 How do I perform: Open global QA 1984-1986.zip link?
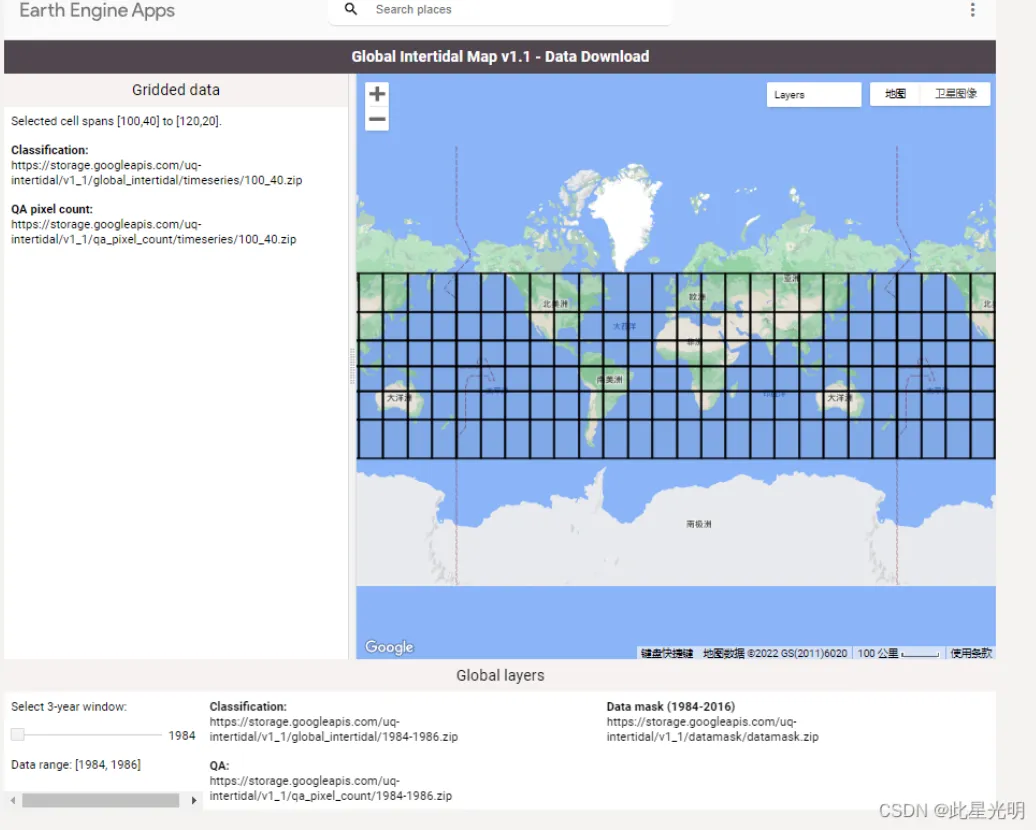[x=330, y=788]
